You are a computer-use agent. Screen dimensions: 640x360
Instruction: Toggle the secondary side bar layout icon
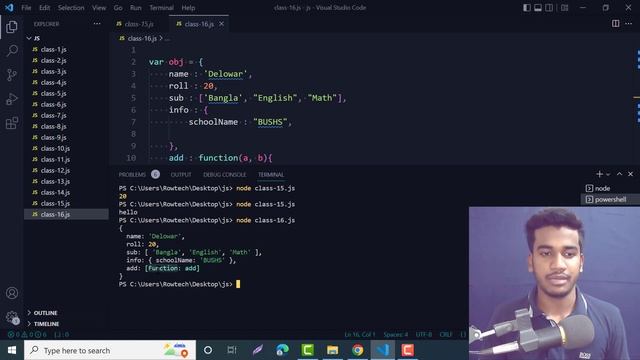(x=549, y=8)
